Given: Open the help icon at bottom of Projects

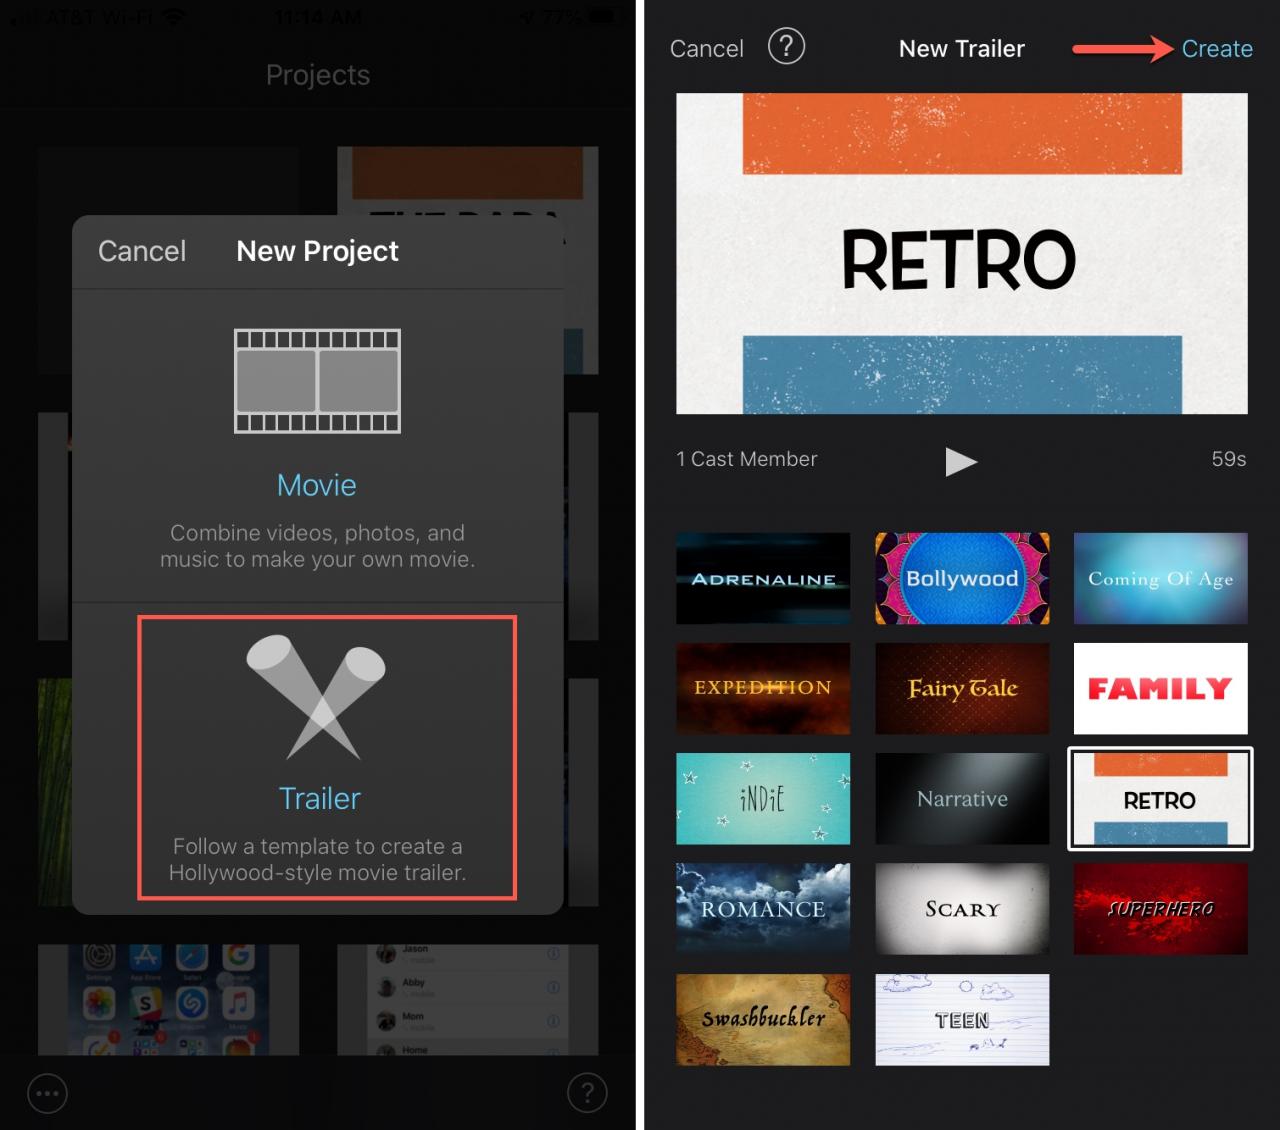Looking at the screenshot, I should [587, 1093].
